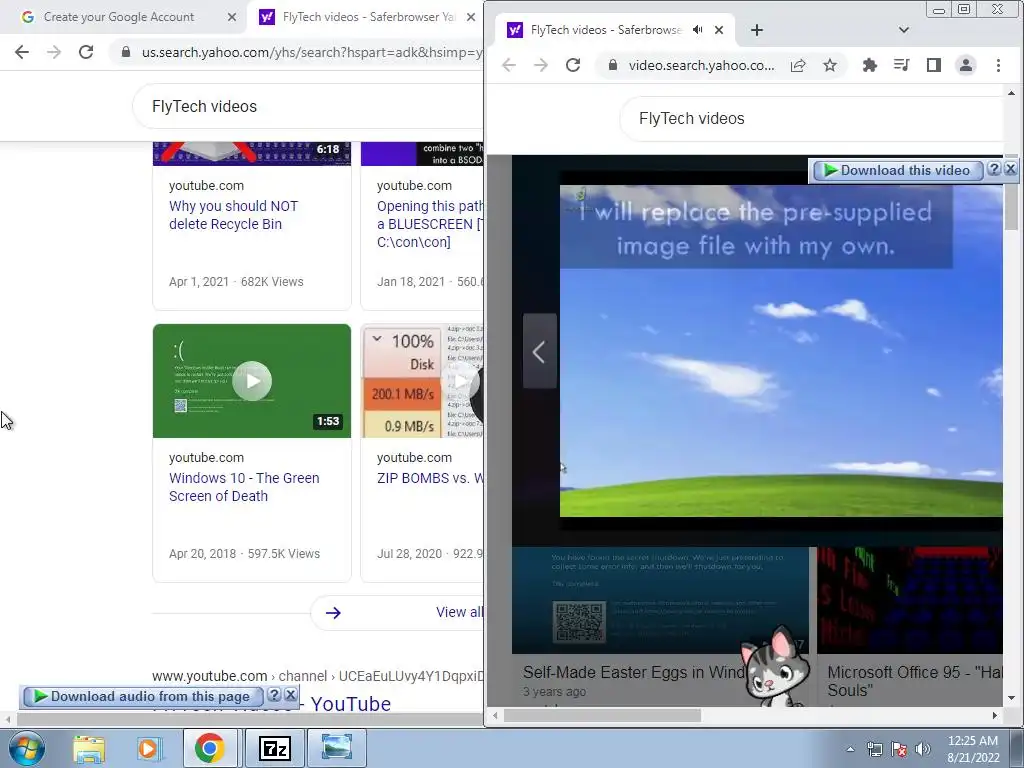Open the Extensions puzzle icon

click(869, 65)
